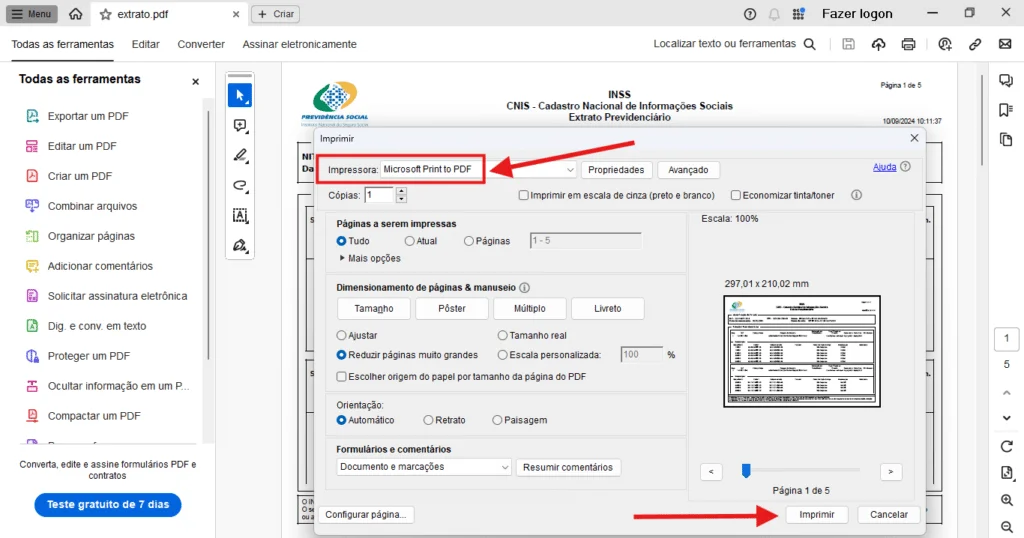The width and height of the screenshot is (1024, 538).
Task: Enable grayscale printing checkbox
Action: click(x=523, y=195)
